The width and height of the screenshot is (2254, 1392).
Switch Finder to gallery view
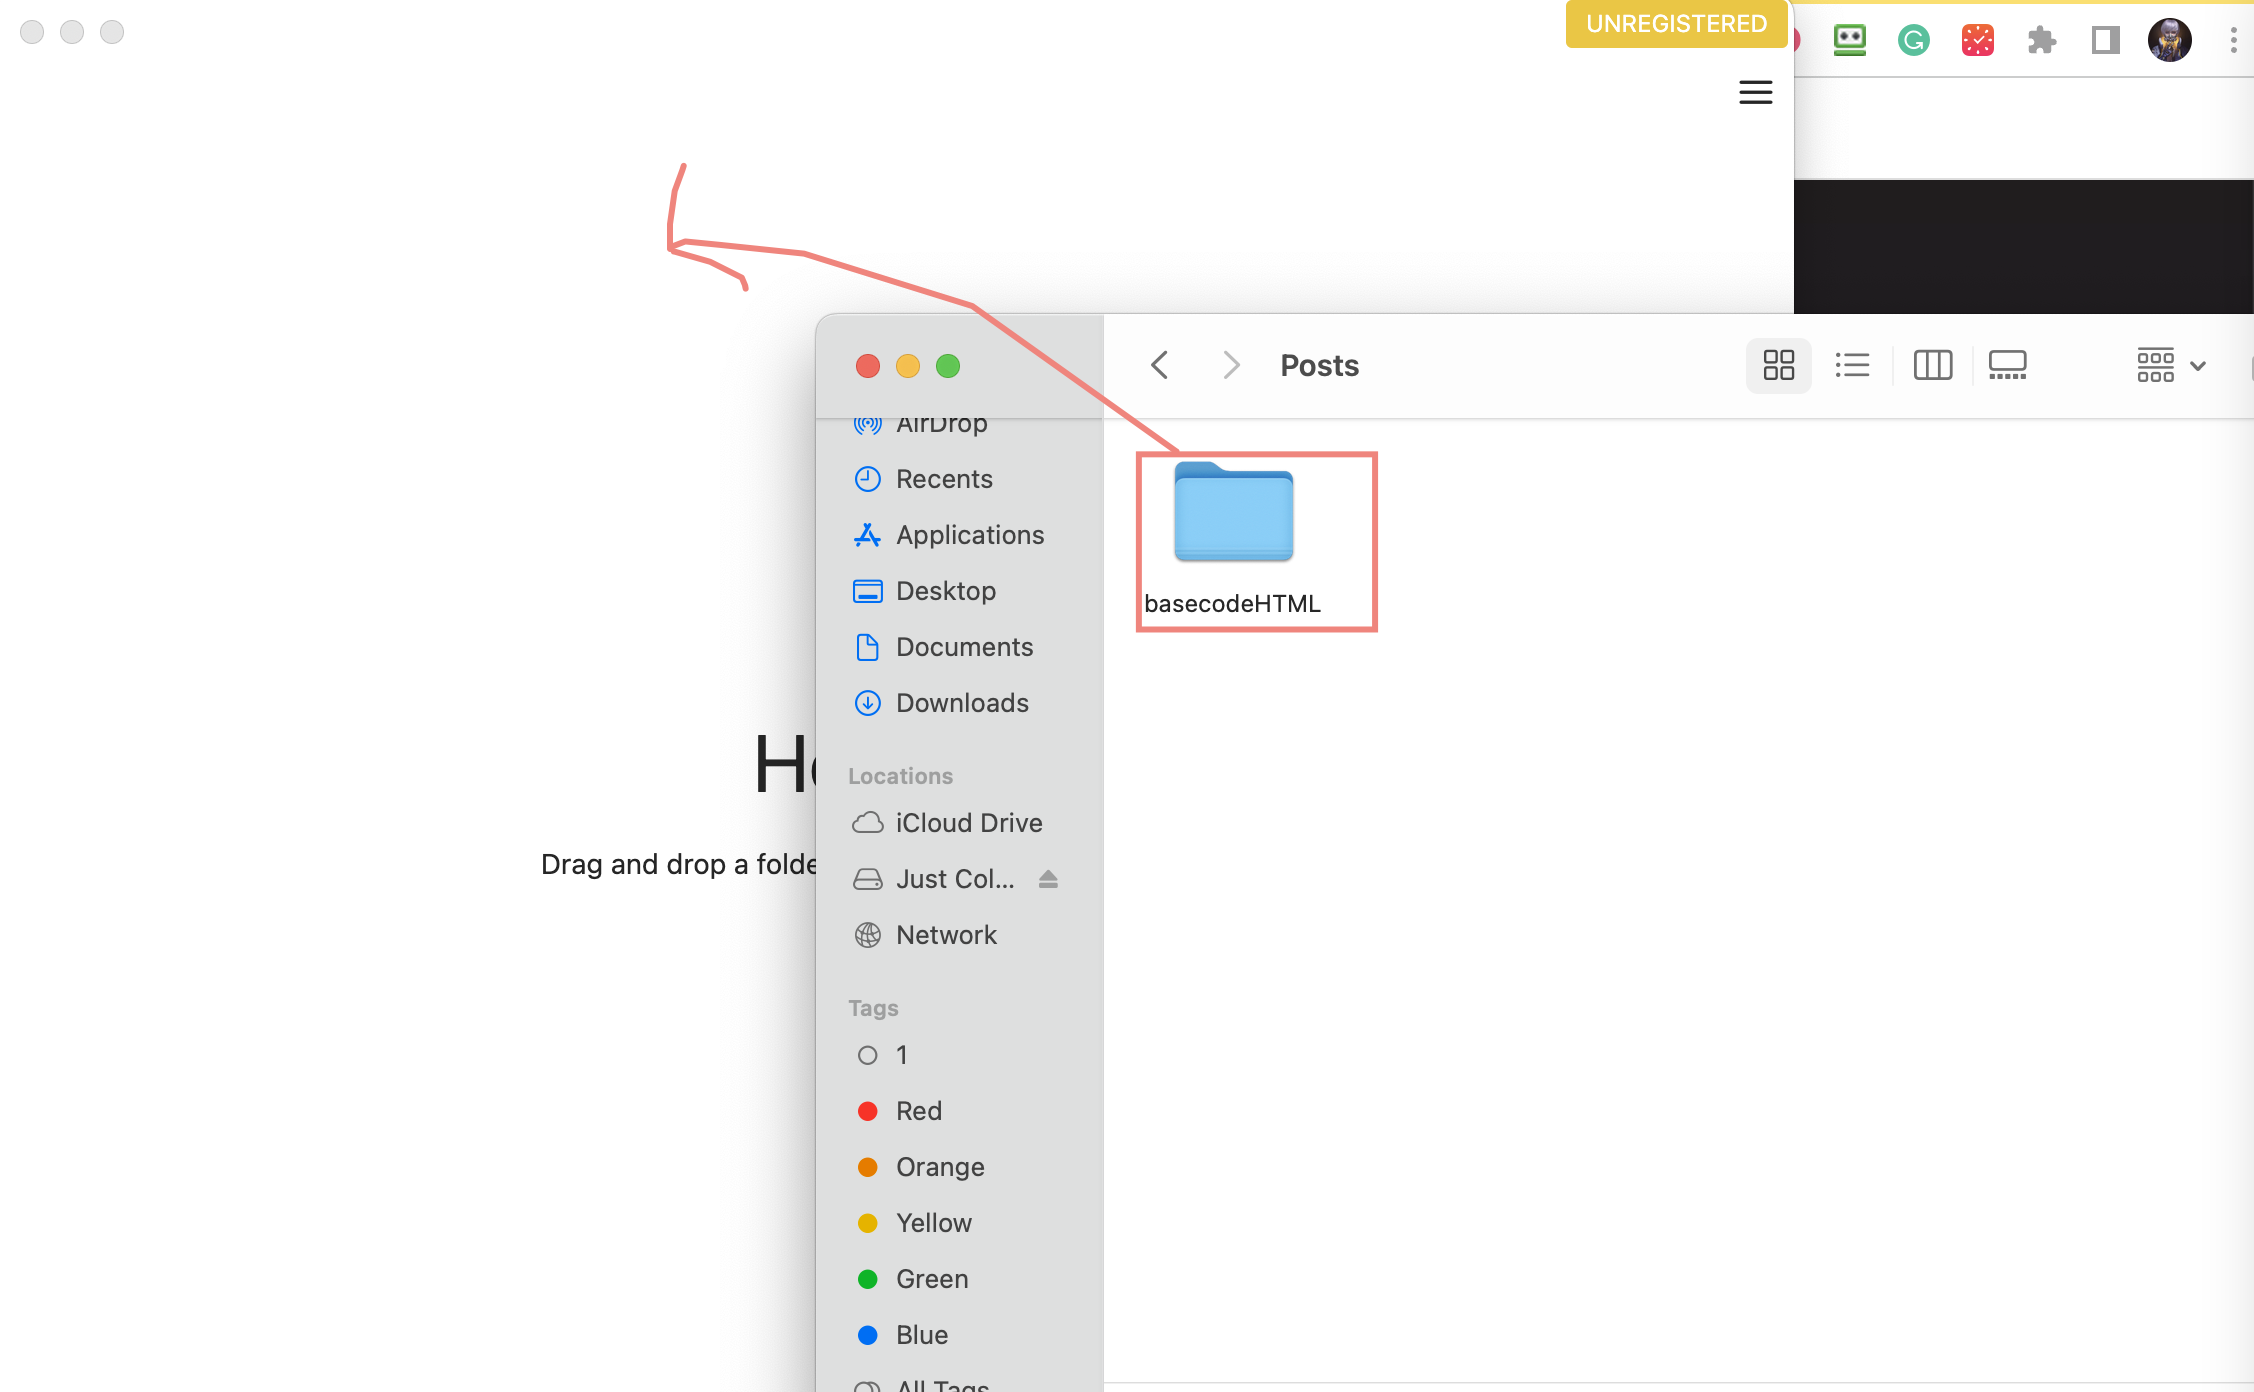click(2007, 365)
